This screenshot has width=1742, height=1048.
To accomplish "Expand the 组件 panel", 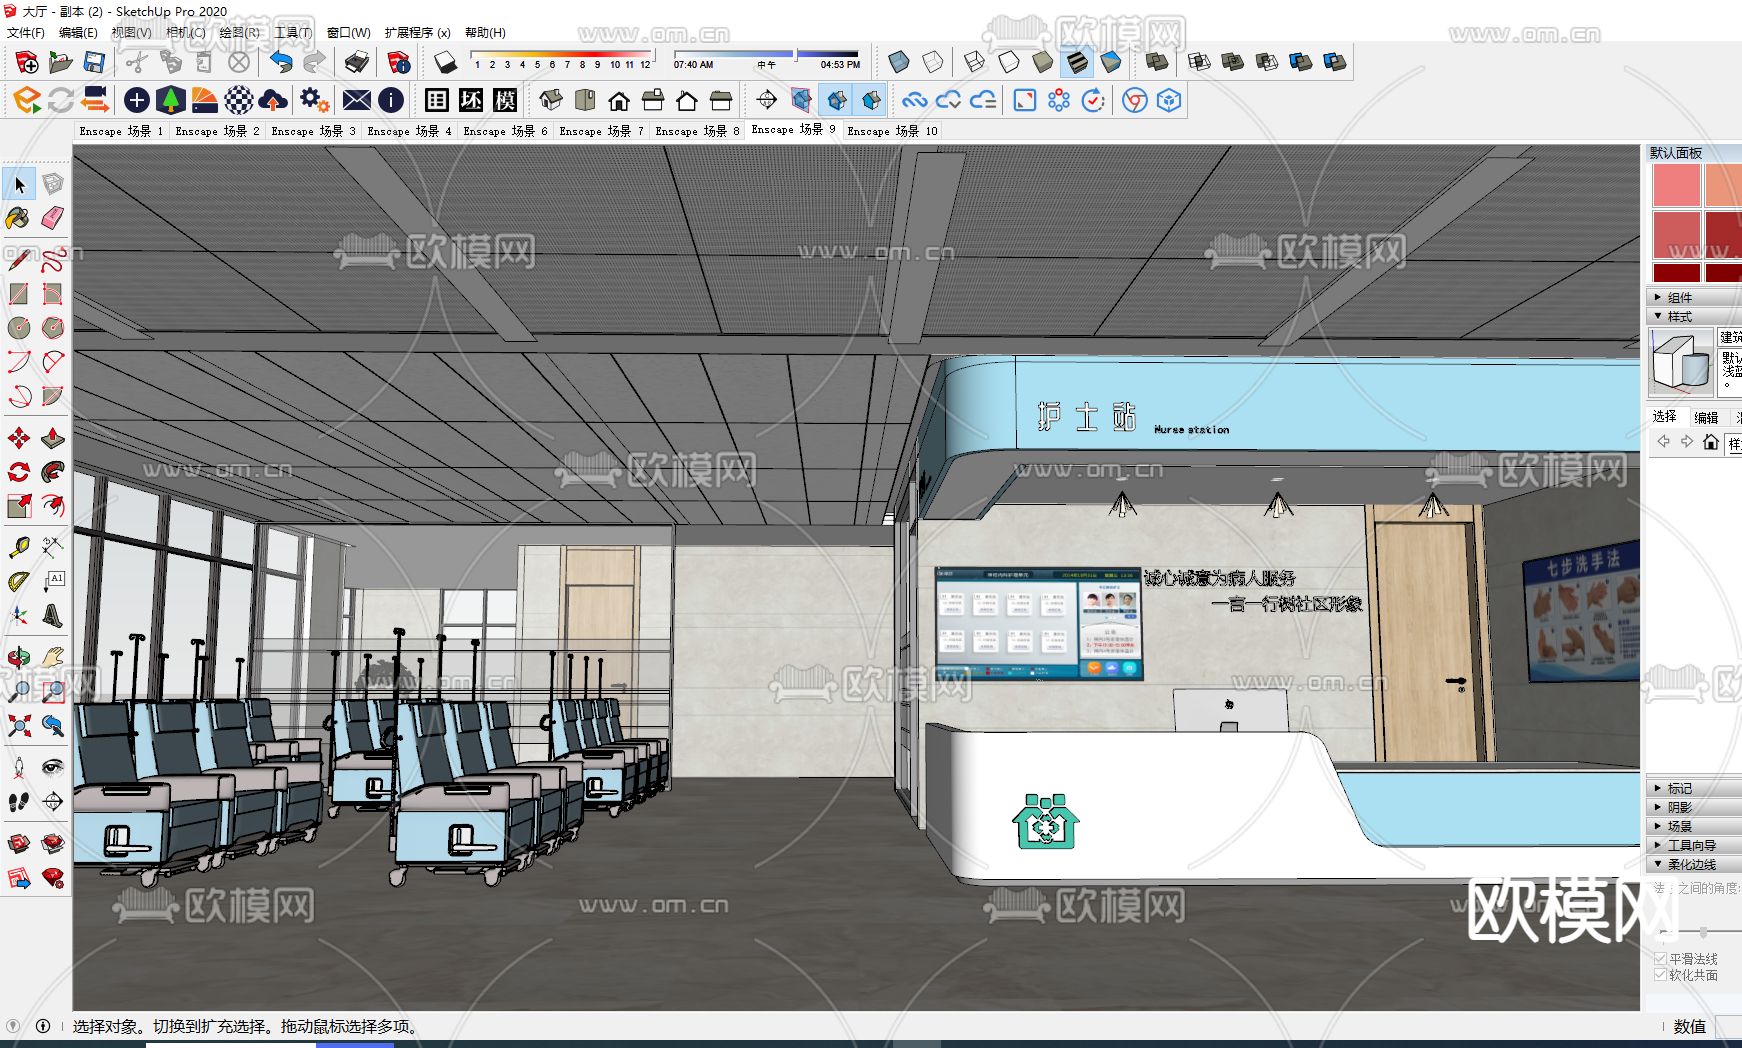I will pyautogui.click(x=1694, y=297).
